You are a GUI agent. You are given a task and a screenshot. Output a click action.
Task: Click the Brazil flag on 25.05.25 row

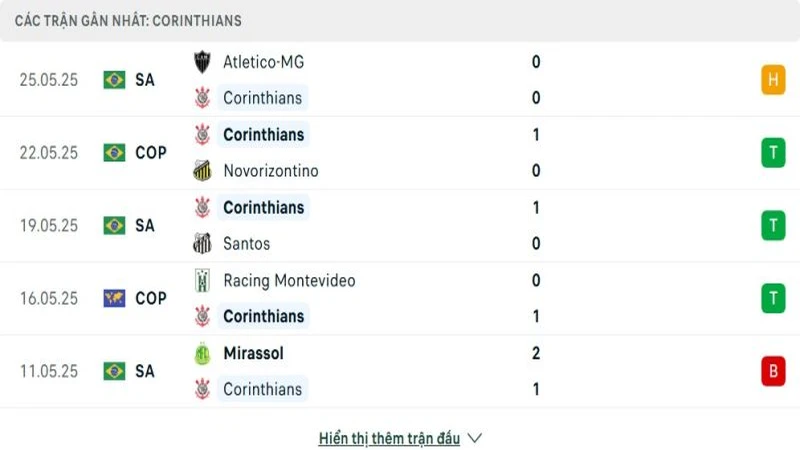point(114,80)
